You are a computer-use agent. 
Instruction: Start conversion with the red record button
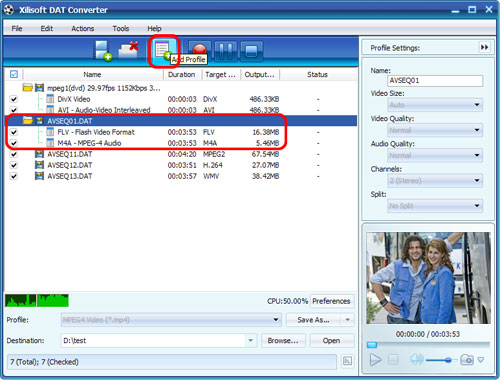[x=200, y=51]
